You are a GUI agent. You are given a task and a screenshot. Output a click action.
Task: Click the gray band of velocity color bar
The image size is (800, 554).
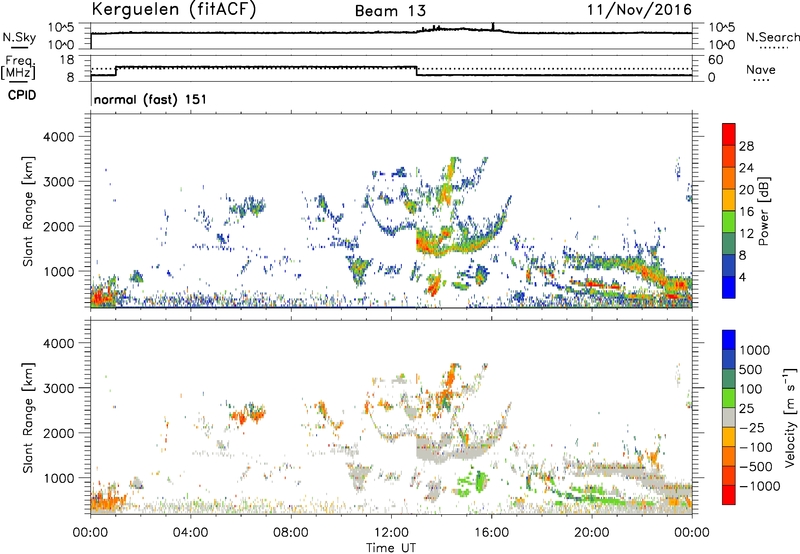point(729,417)
